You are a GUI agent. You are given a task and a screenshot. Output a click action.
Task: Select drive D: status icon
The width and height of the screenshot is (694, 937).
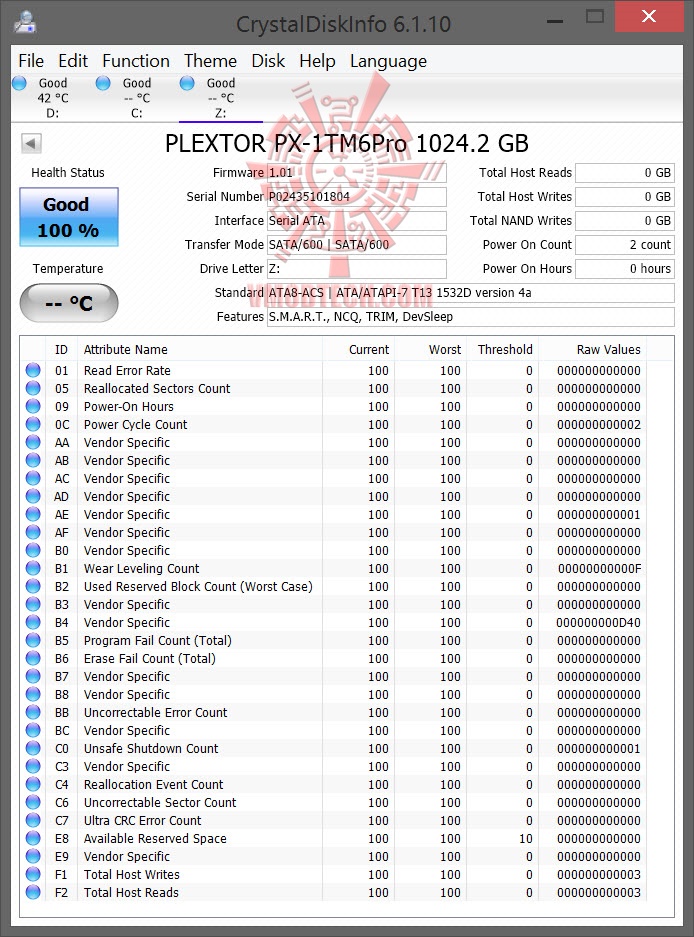pos(19,83)
